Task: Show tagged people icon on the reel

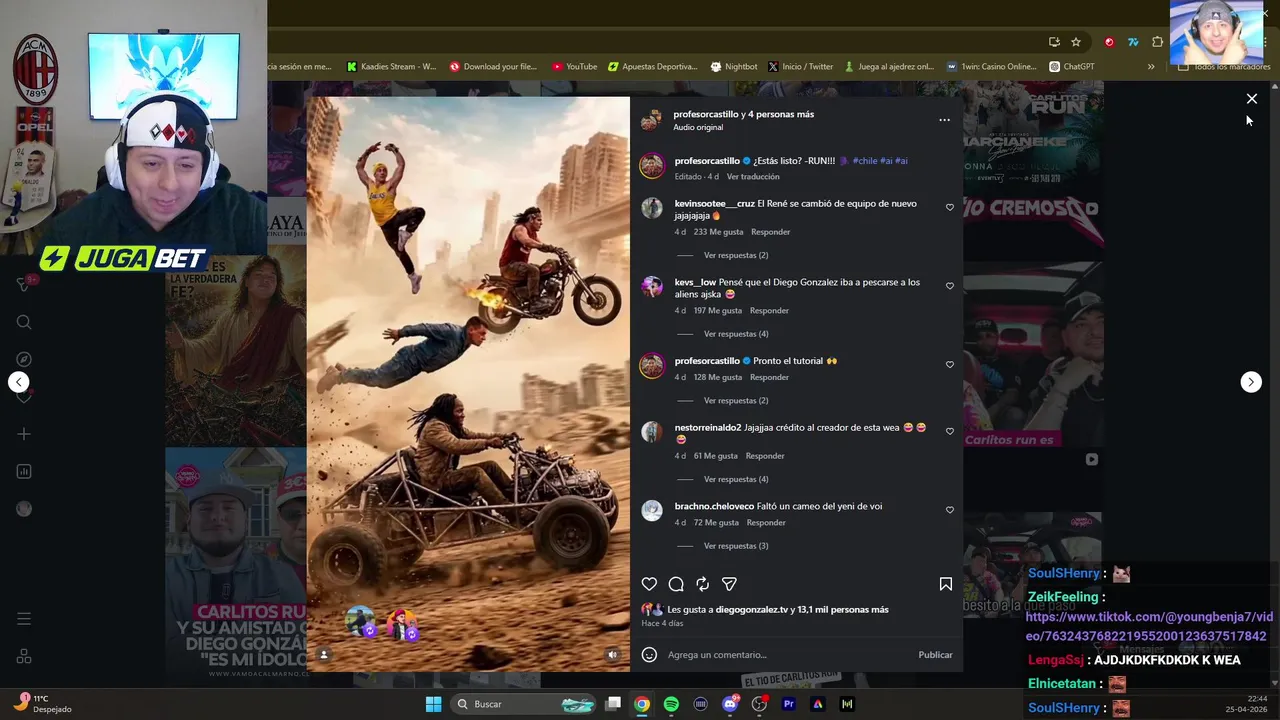Action: (324, 655)
